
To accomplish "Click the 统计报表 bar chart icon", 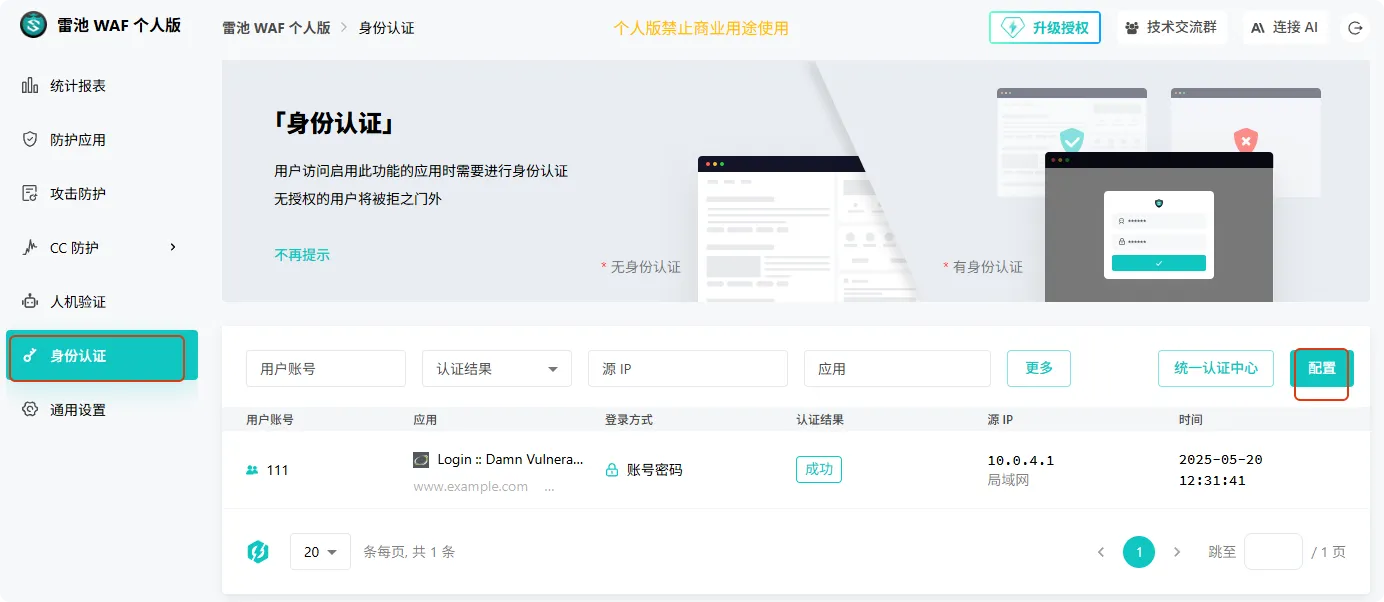I will pyautogui.click(x=30, y=86).
